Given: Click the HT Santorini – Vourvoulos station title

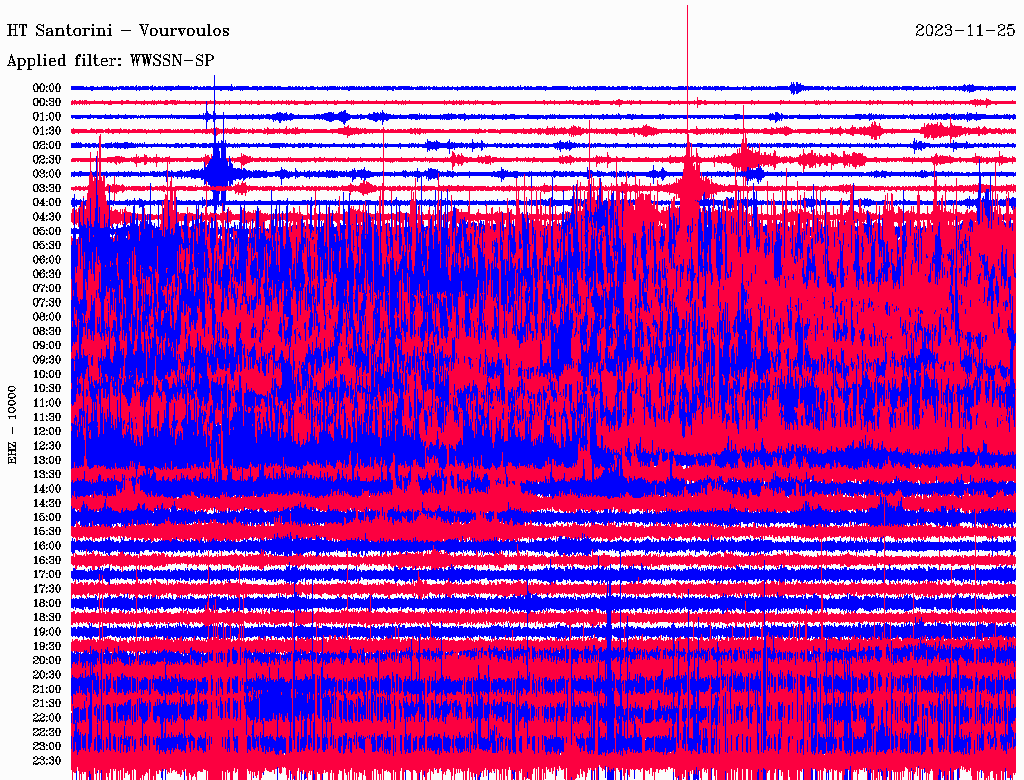Looking at the screenshot, I should tap(118, 31).
